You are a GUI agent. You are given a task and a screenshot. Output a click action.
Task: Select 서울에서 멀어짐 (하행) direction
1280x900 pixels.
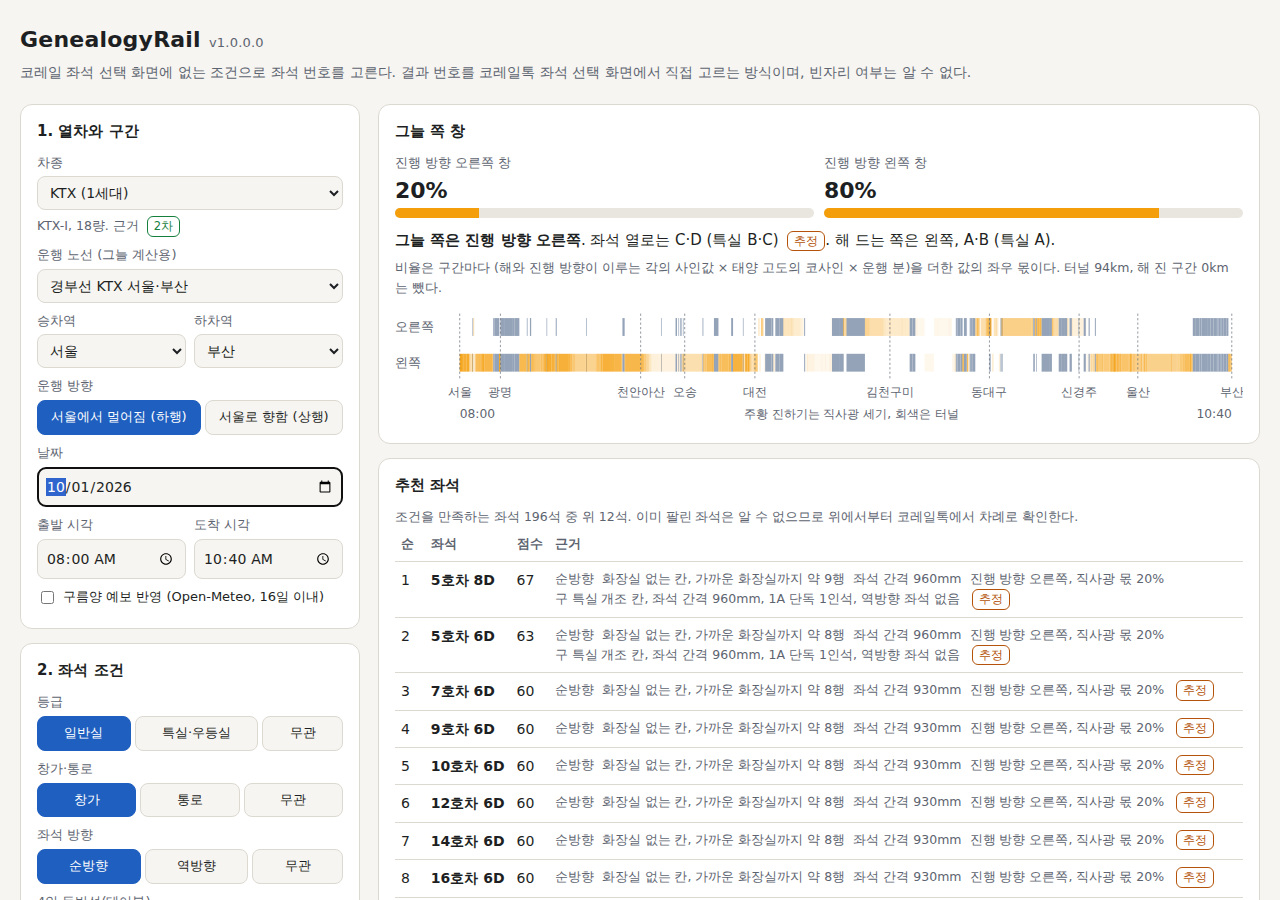(119, 417)
